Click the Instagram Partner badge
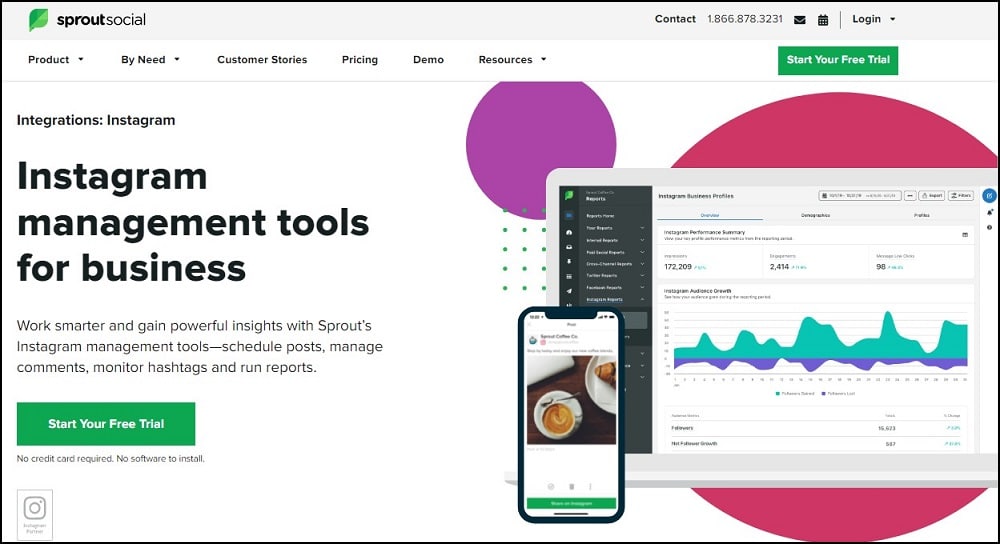 coord(34,515)
